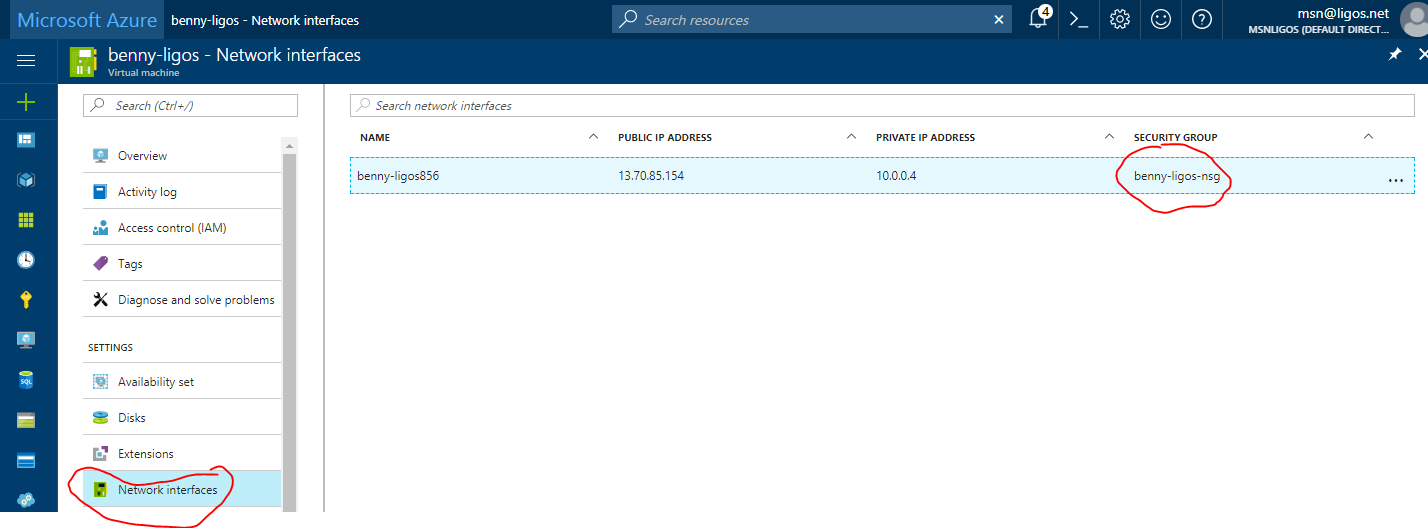
Task: Click the benny-ligos breadcrumb title
Action: 265,20
